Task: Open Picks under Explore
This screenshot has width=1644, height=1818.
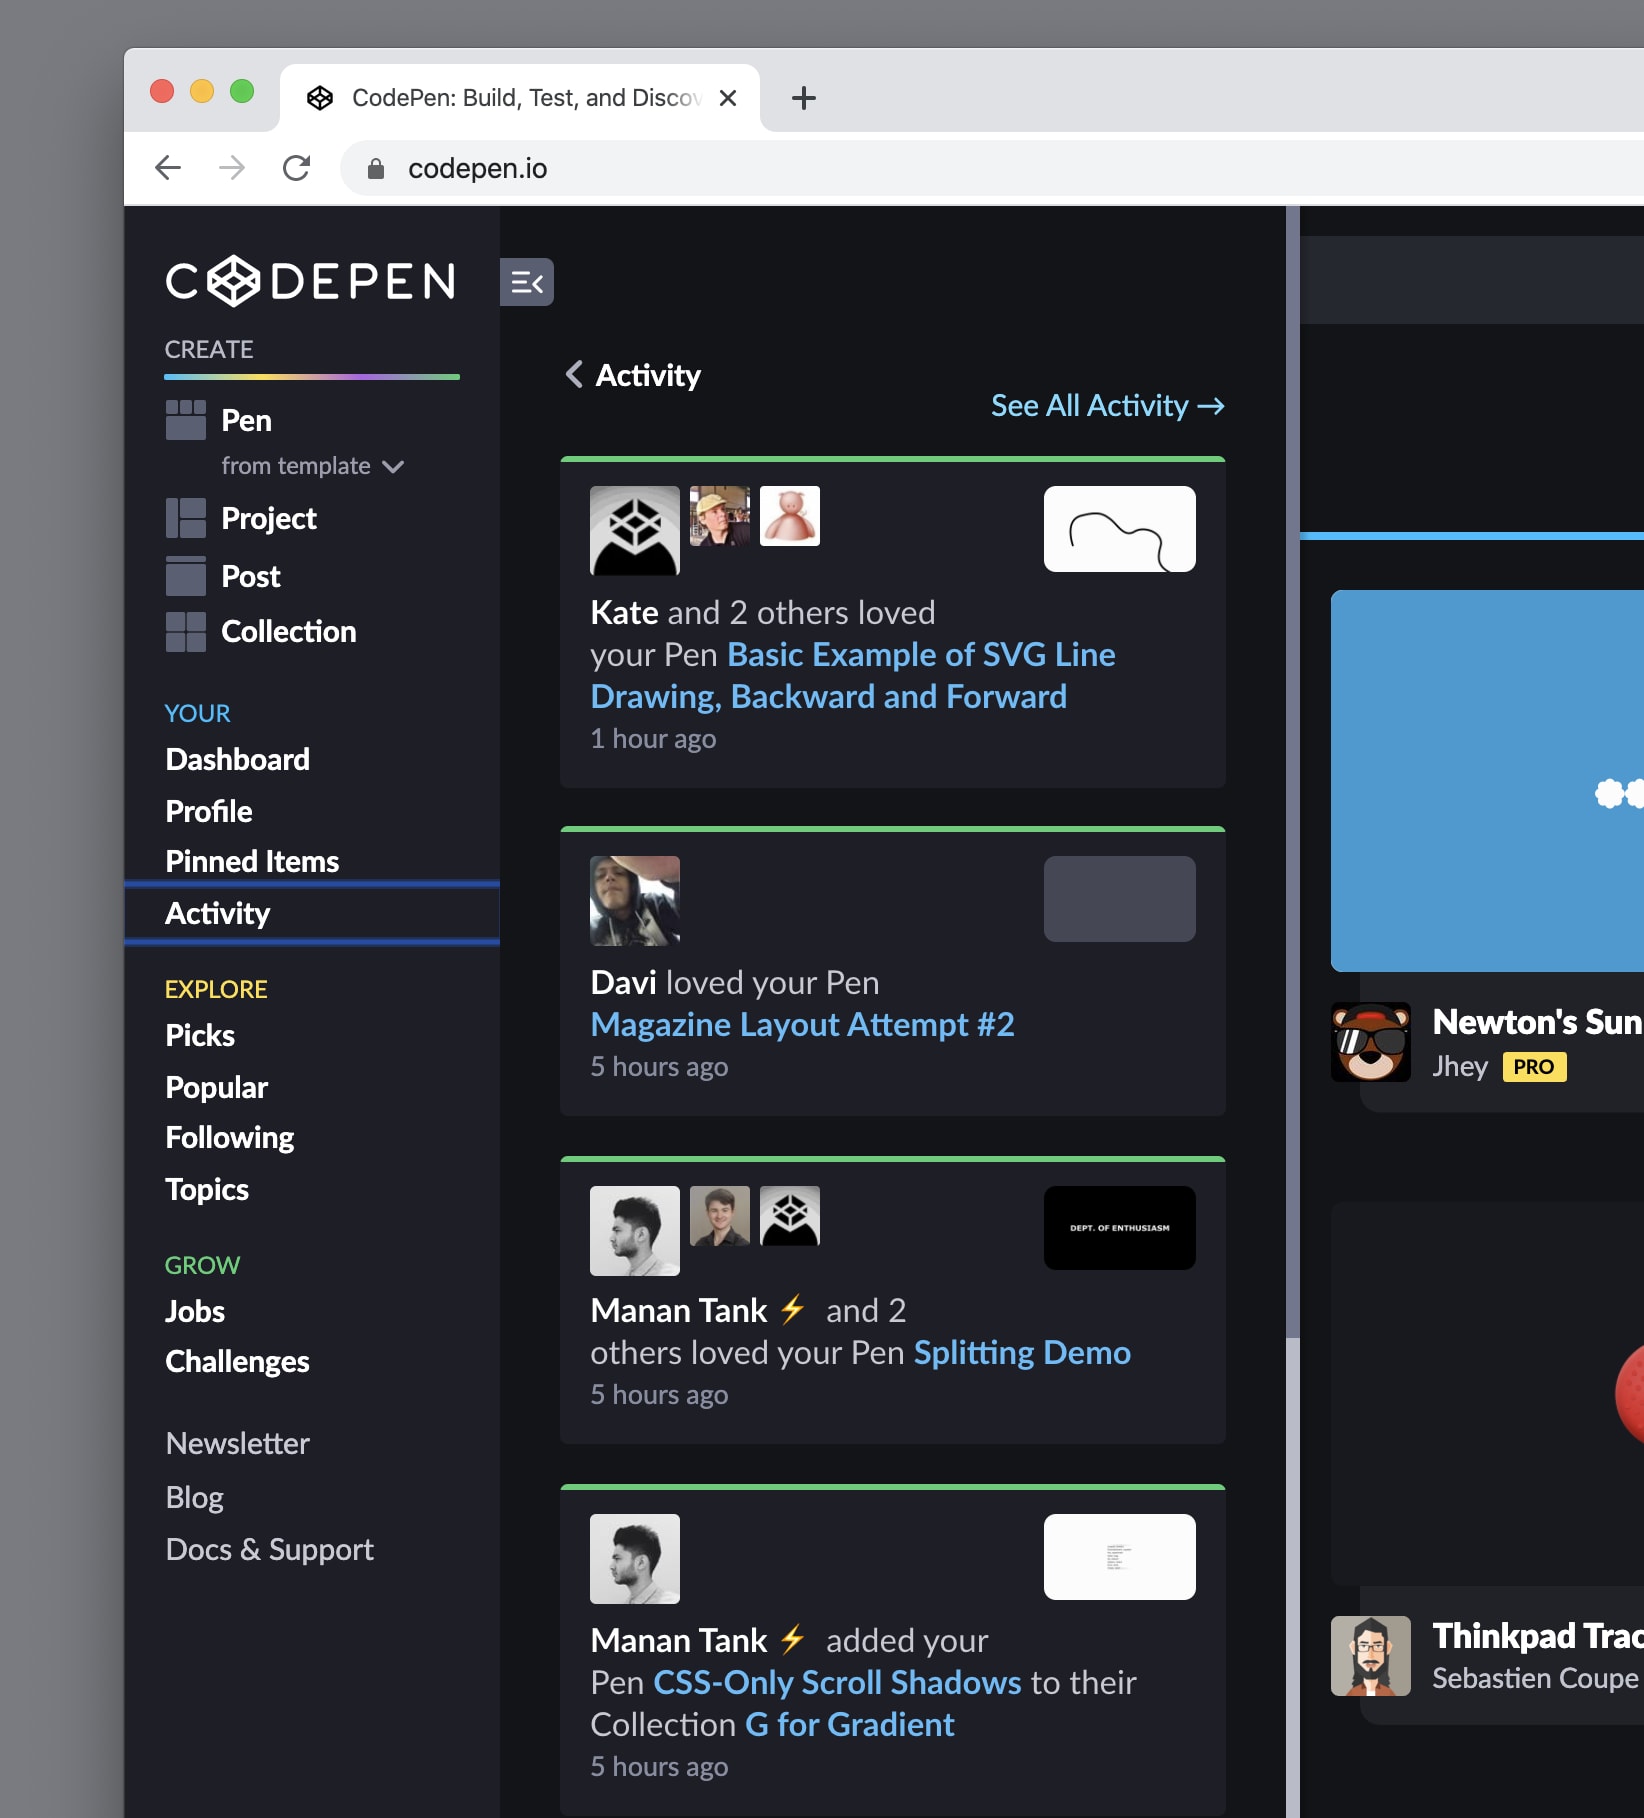Action: point(200,1036)
